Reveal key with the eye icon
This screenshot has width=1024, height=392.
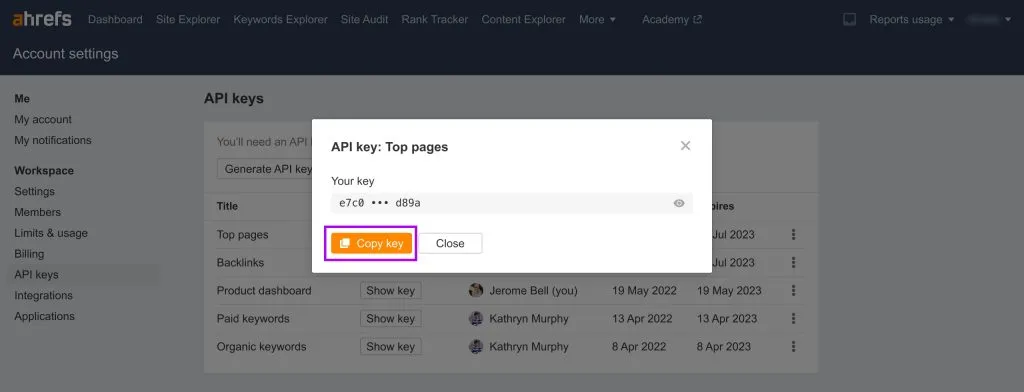(679, 203)
